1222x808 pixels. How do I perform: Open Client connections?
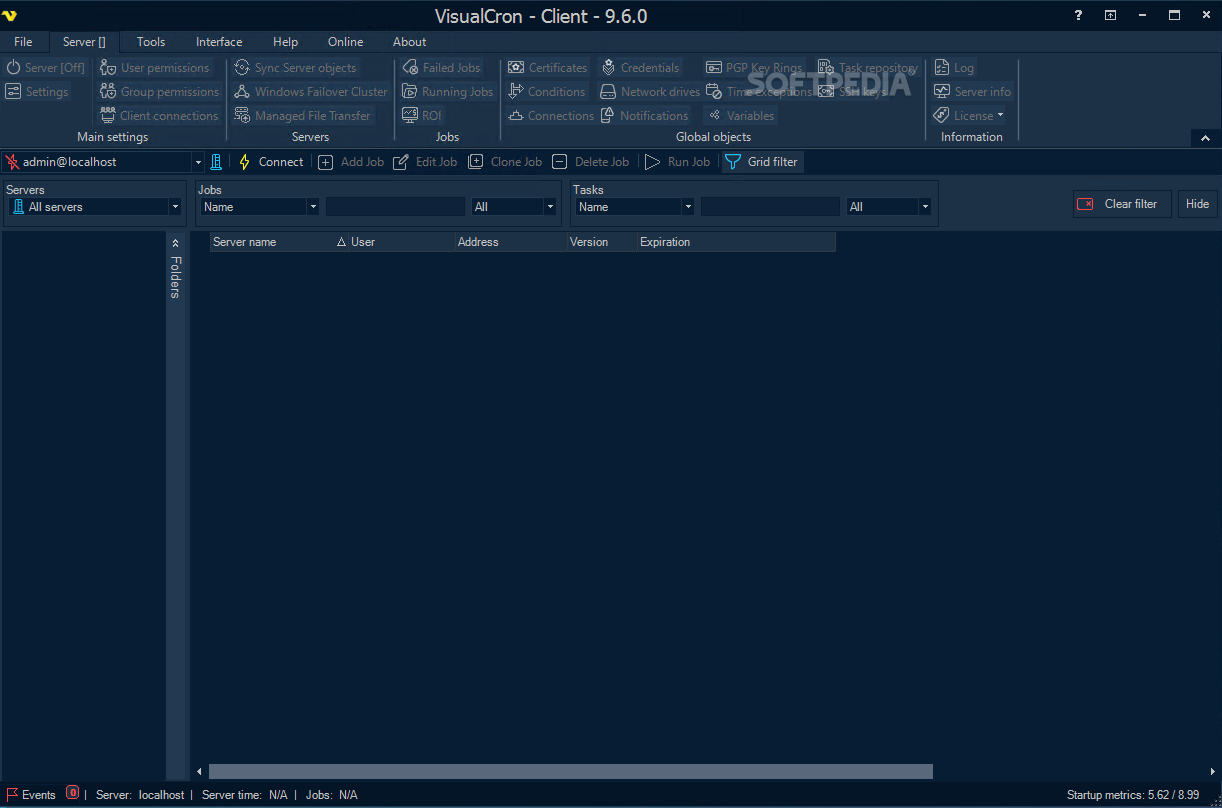(x=159, y=116)
